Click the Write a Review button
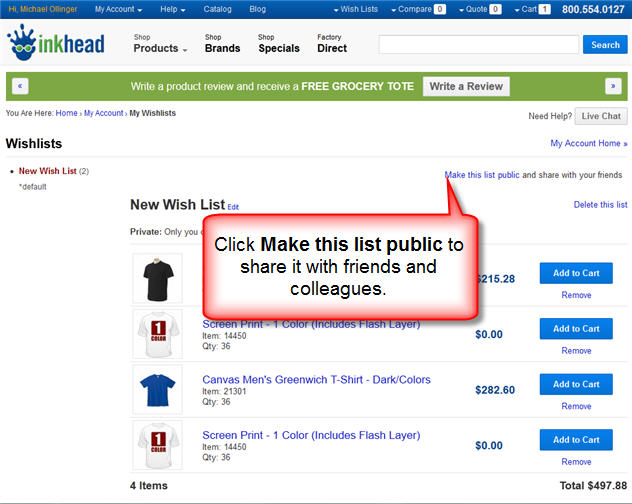This screenshot has width=632, height=504. (465, 87)
